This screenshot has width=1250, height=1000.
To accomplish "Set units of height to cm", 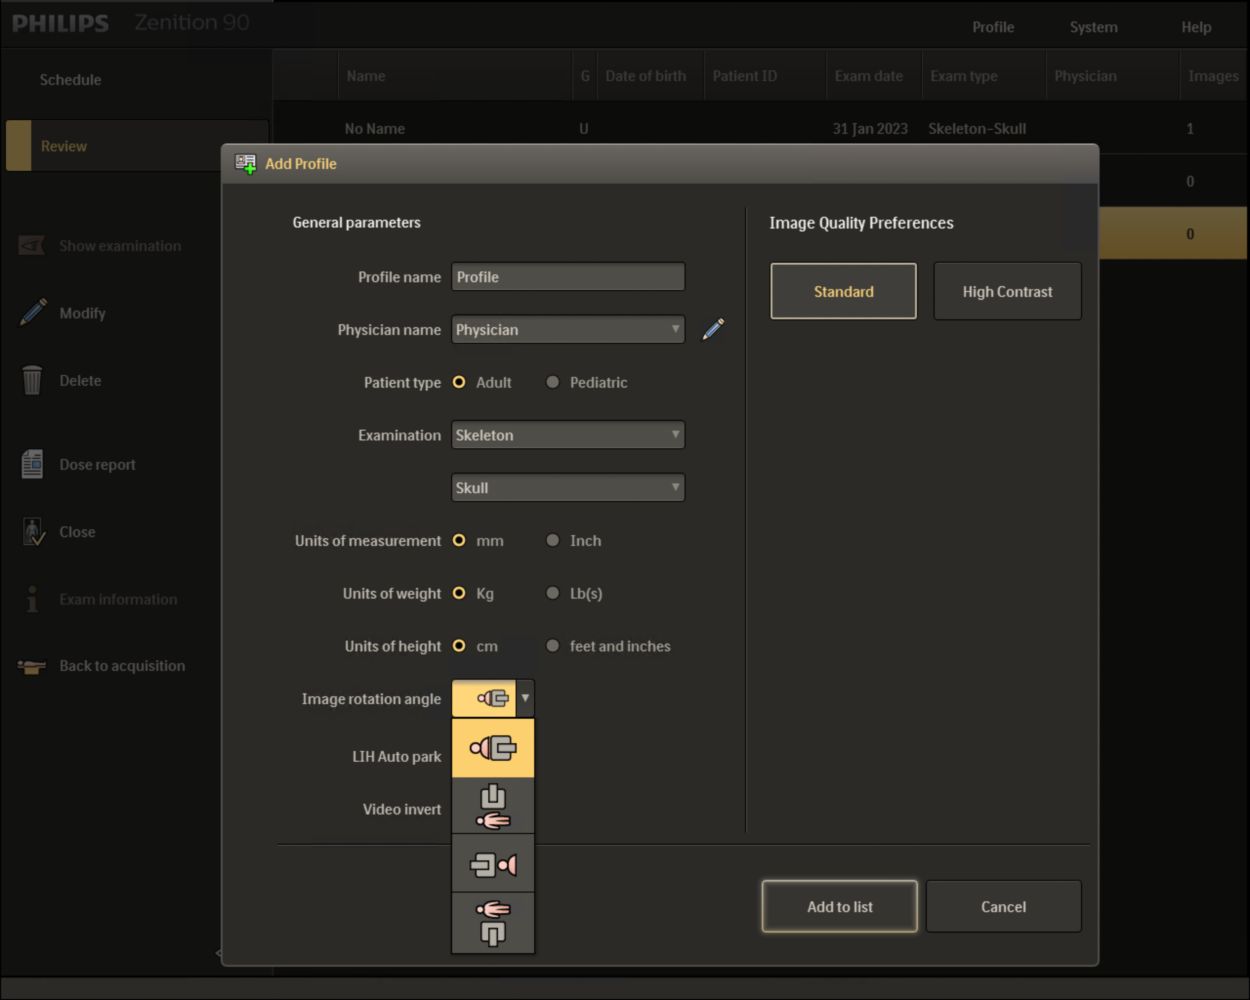I will (459, 646).
